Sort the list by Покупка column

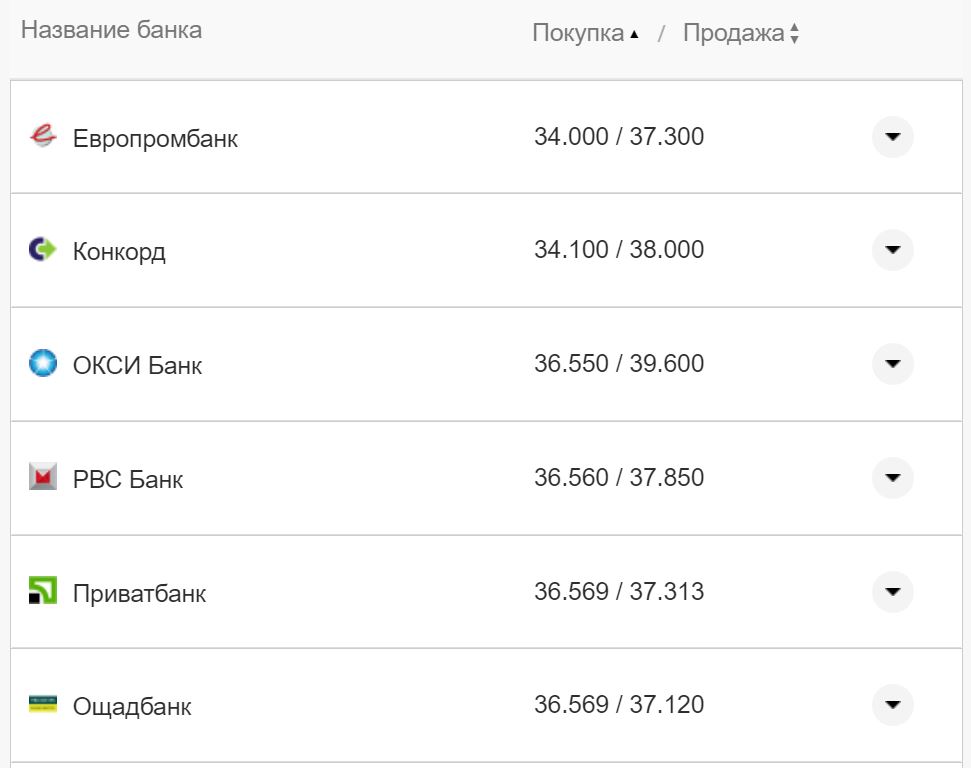585,33
